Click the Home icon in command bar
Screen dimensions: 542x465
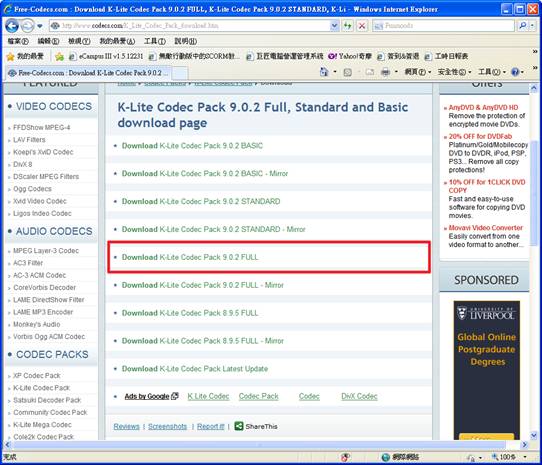pos(324,72)
